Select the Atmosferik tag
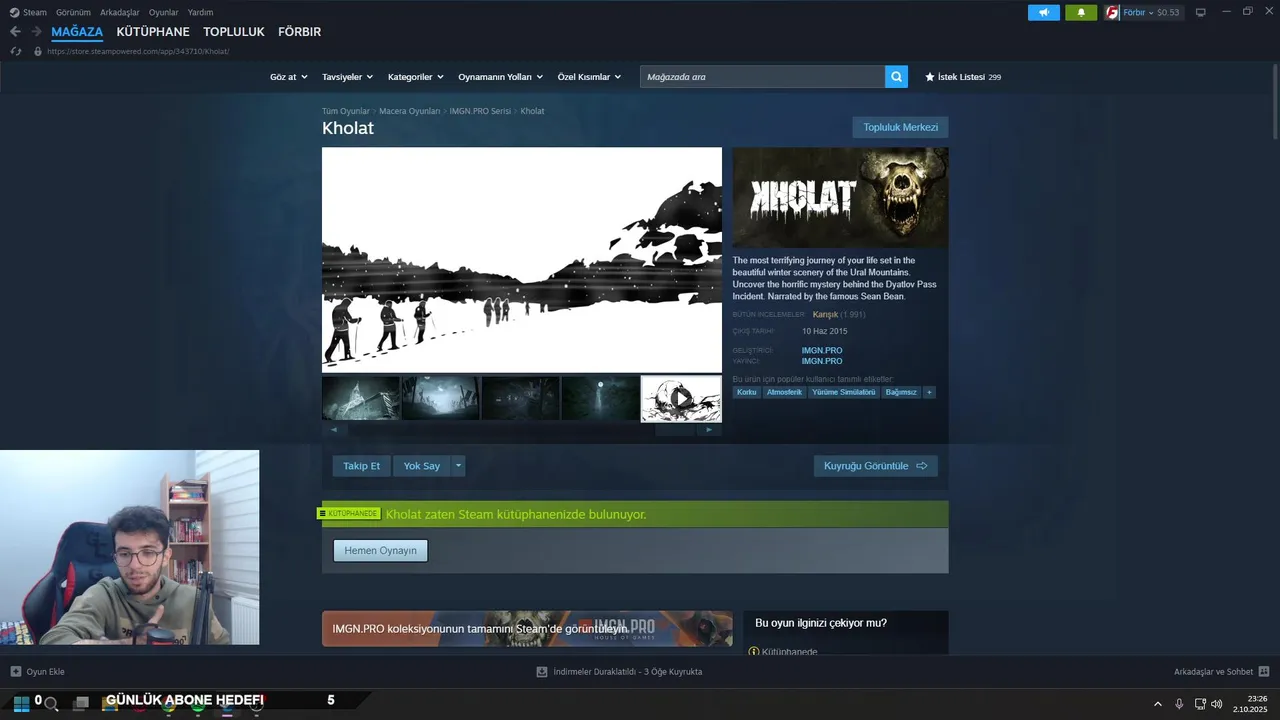This screenshot has height=720, width=1280. (785, 392)
